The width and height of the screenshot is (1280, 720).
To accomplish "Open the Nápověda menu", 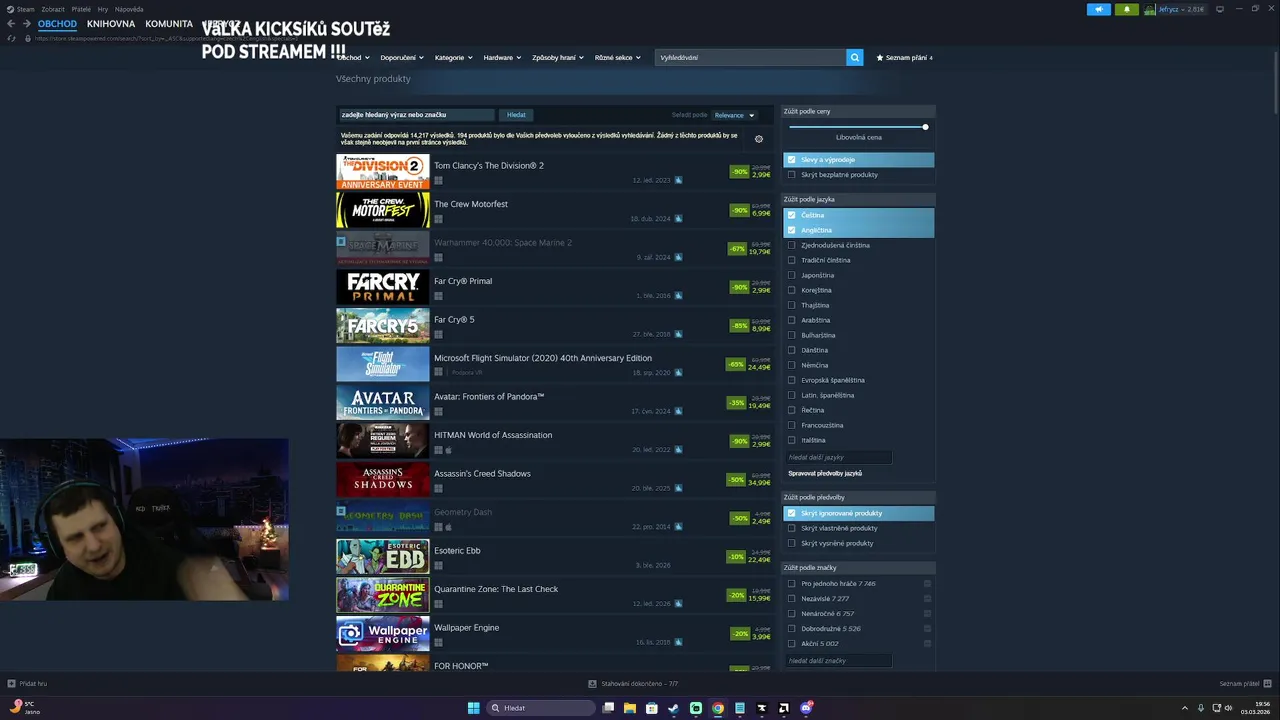I will point(129,9).
